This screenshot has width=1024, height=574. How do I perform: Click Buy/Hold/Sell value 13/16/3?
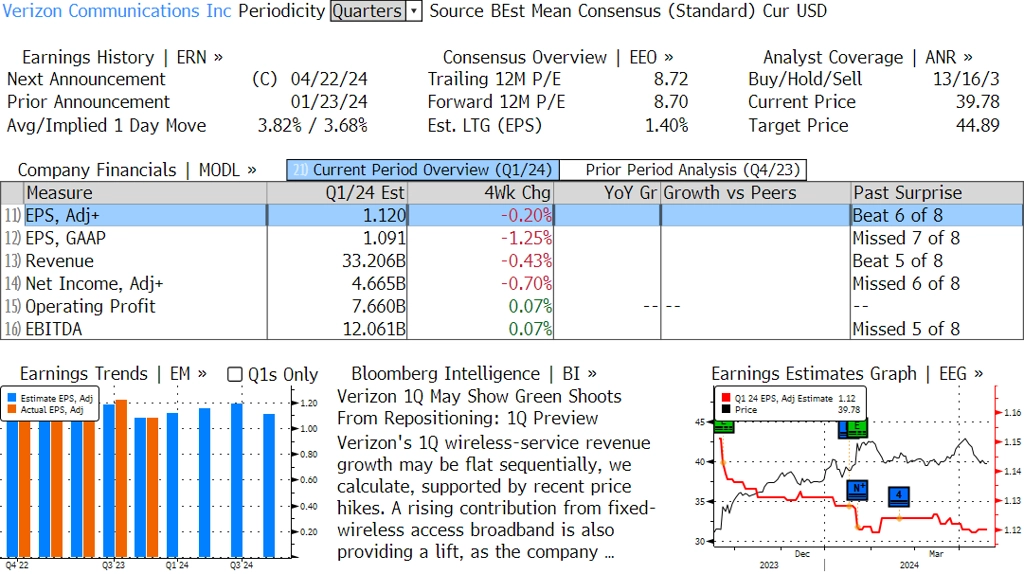pyautogui.click(x=966, y=79)
